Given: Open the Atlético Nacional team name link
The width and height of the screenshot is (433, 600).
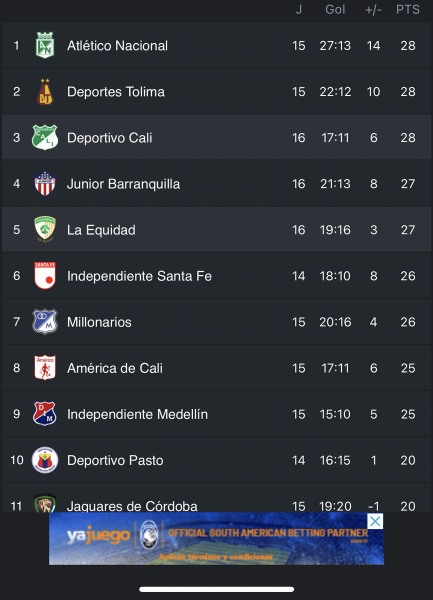Looking at the screenshot, I should click(117, 46).
